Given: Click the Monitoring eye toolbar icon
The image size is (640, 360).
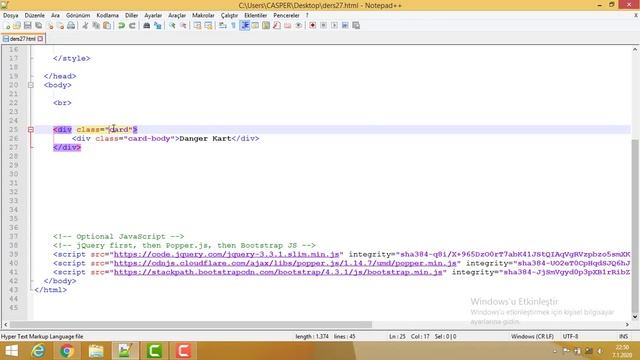Looking at the screenshot, I should [x=298, y=25].
